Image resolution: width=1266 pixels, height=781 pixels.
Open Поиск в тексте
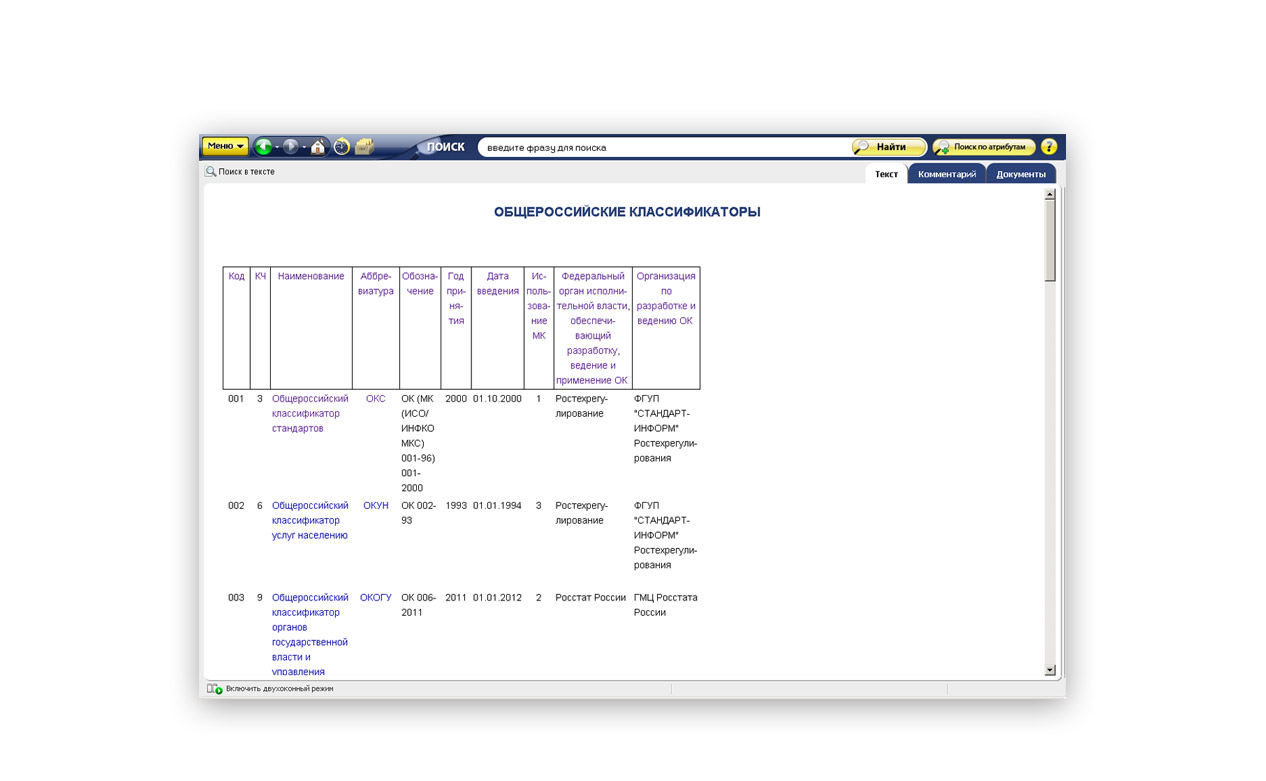pyautogui.click(x=240, y=172)
